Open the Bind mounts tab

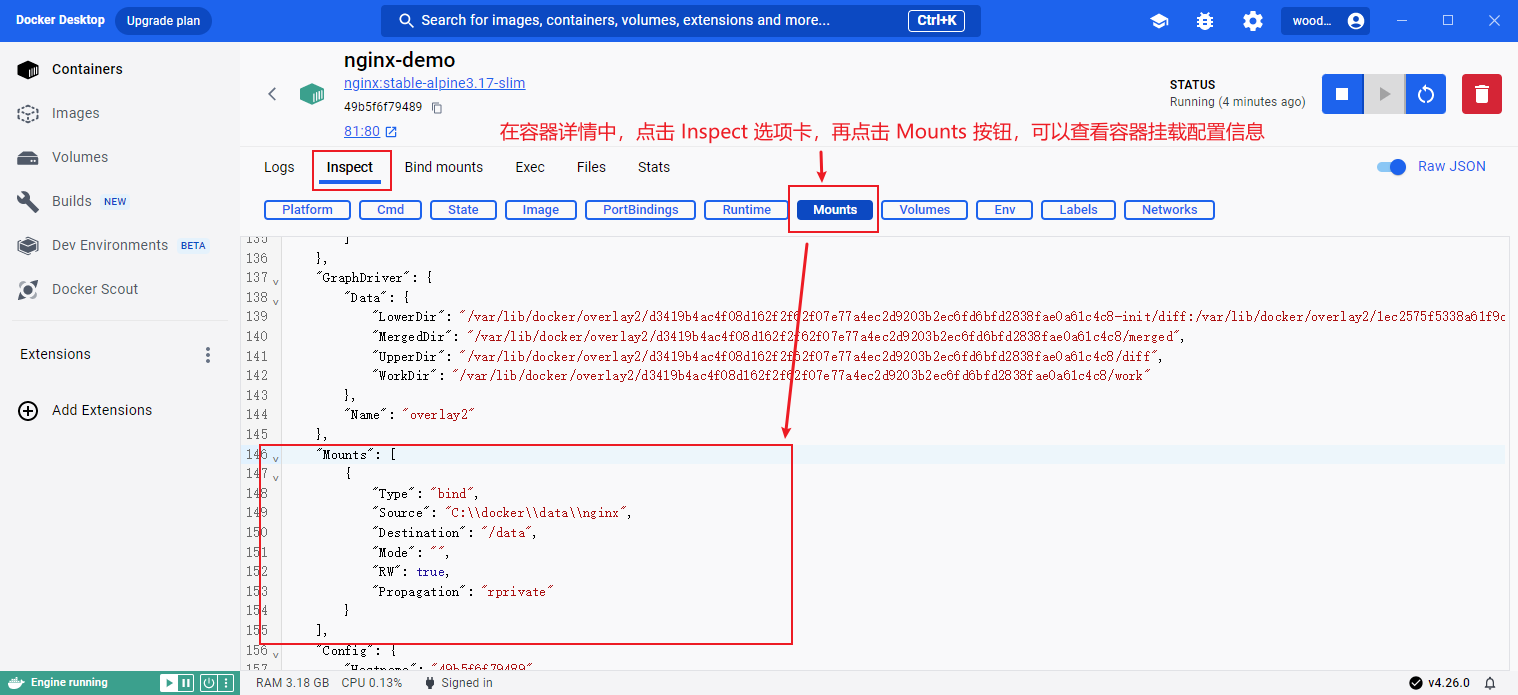(x=444, y=167)
